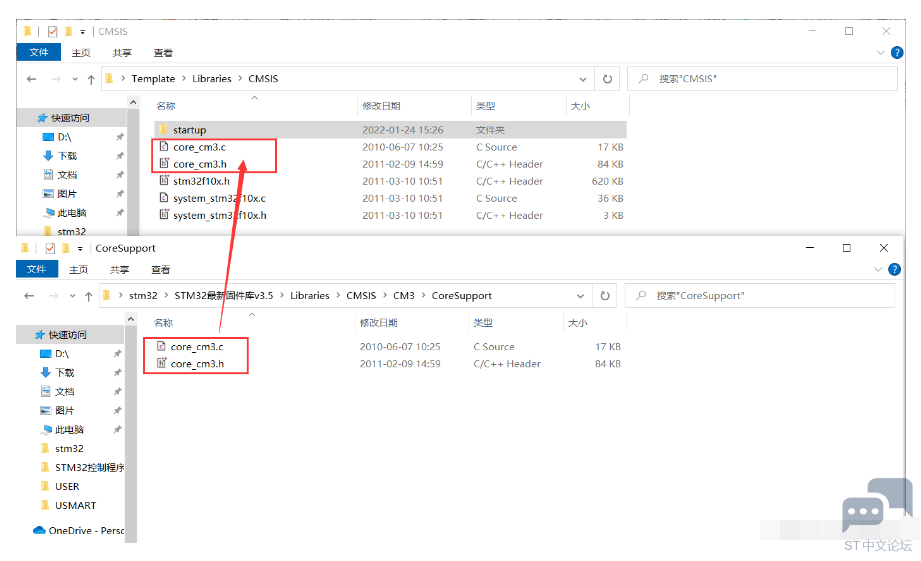Click back arrow in CoreSupport window
Image resolution: width=921 pixels, height=561 pixels.
pos(28,296)
